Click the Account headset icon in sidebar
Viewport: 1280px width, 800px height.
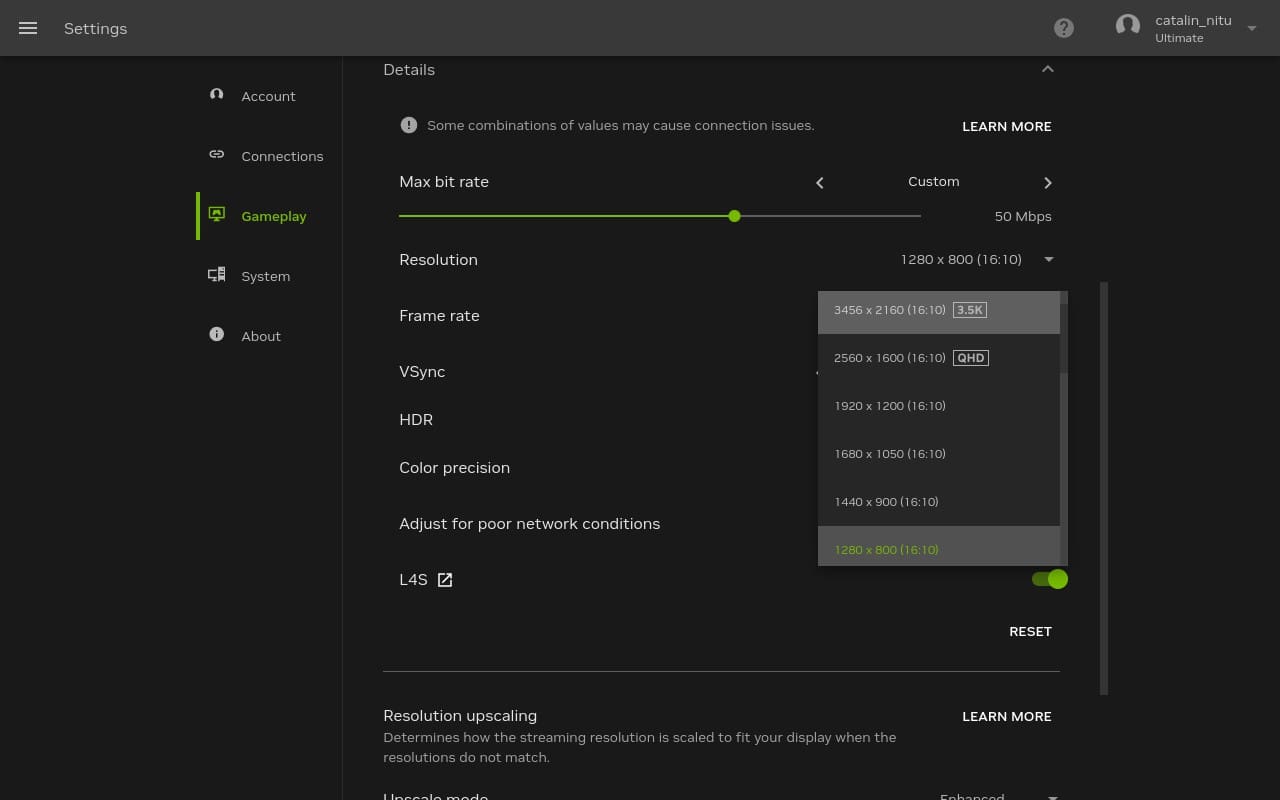(x=216, y=95)
